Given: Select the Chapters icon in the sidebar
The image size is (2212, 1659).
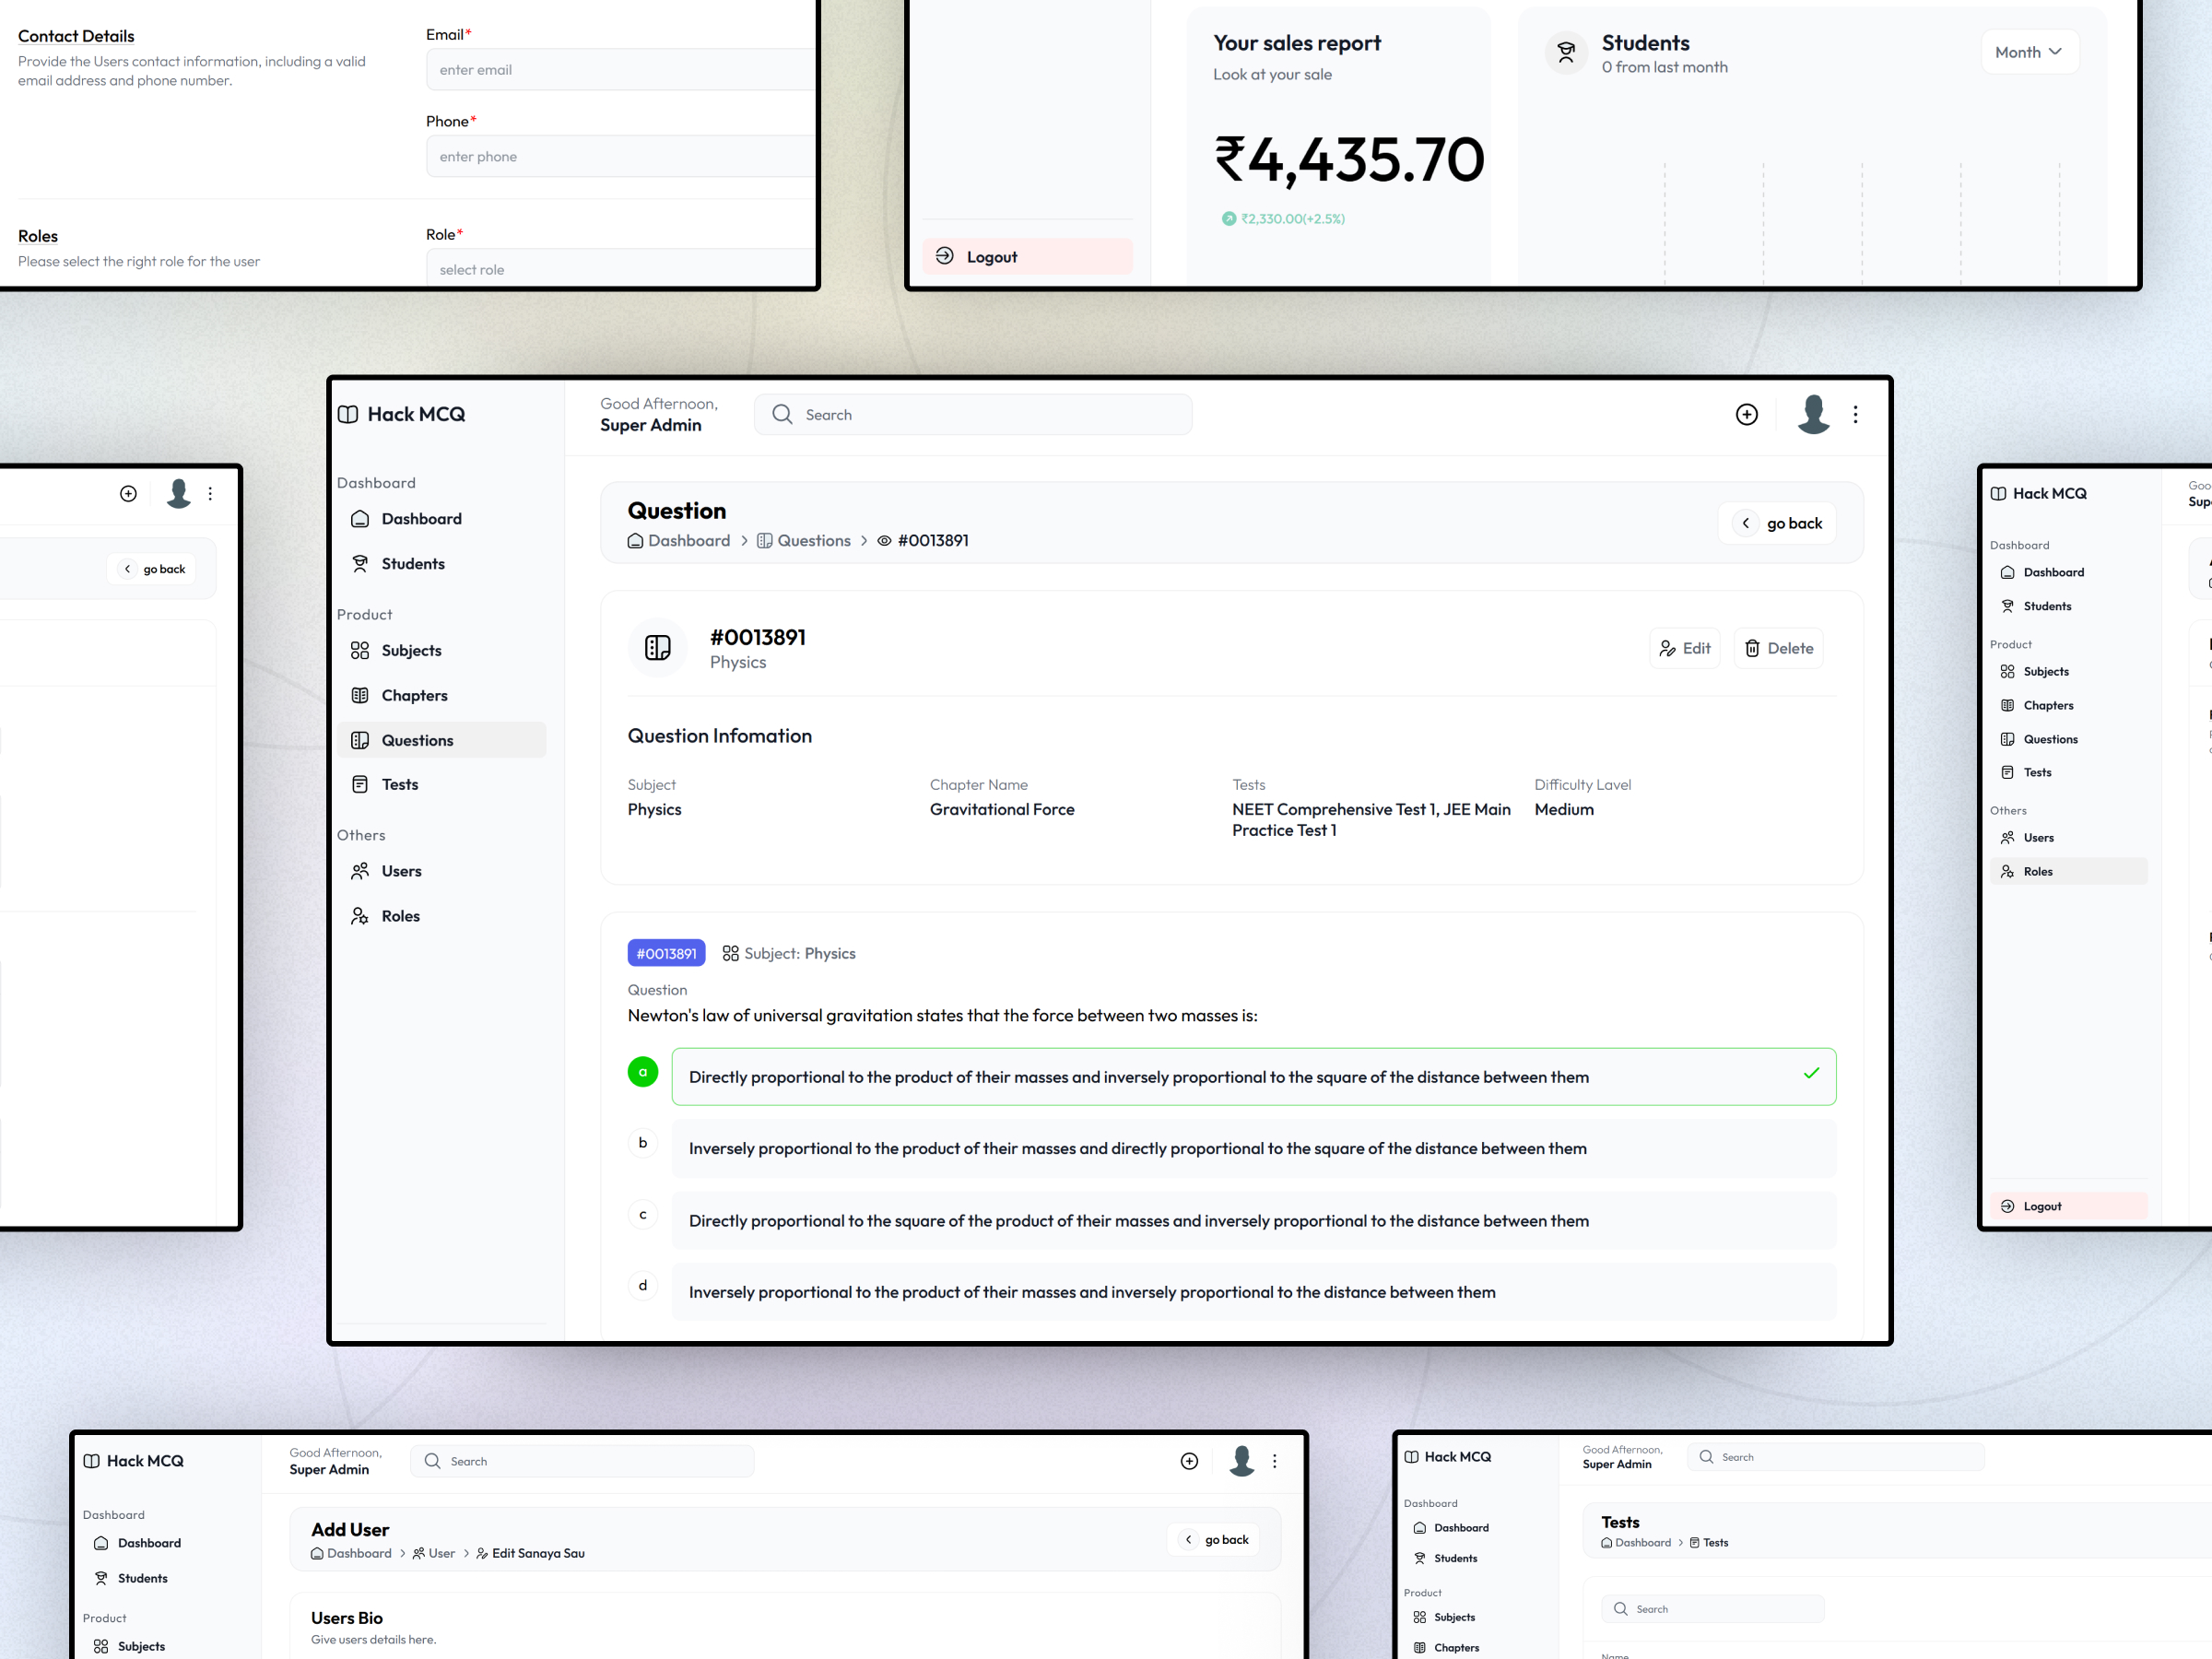Looking at the screenshot, I should pos(361,695).
